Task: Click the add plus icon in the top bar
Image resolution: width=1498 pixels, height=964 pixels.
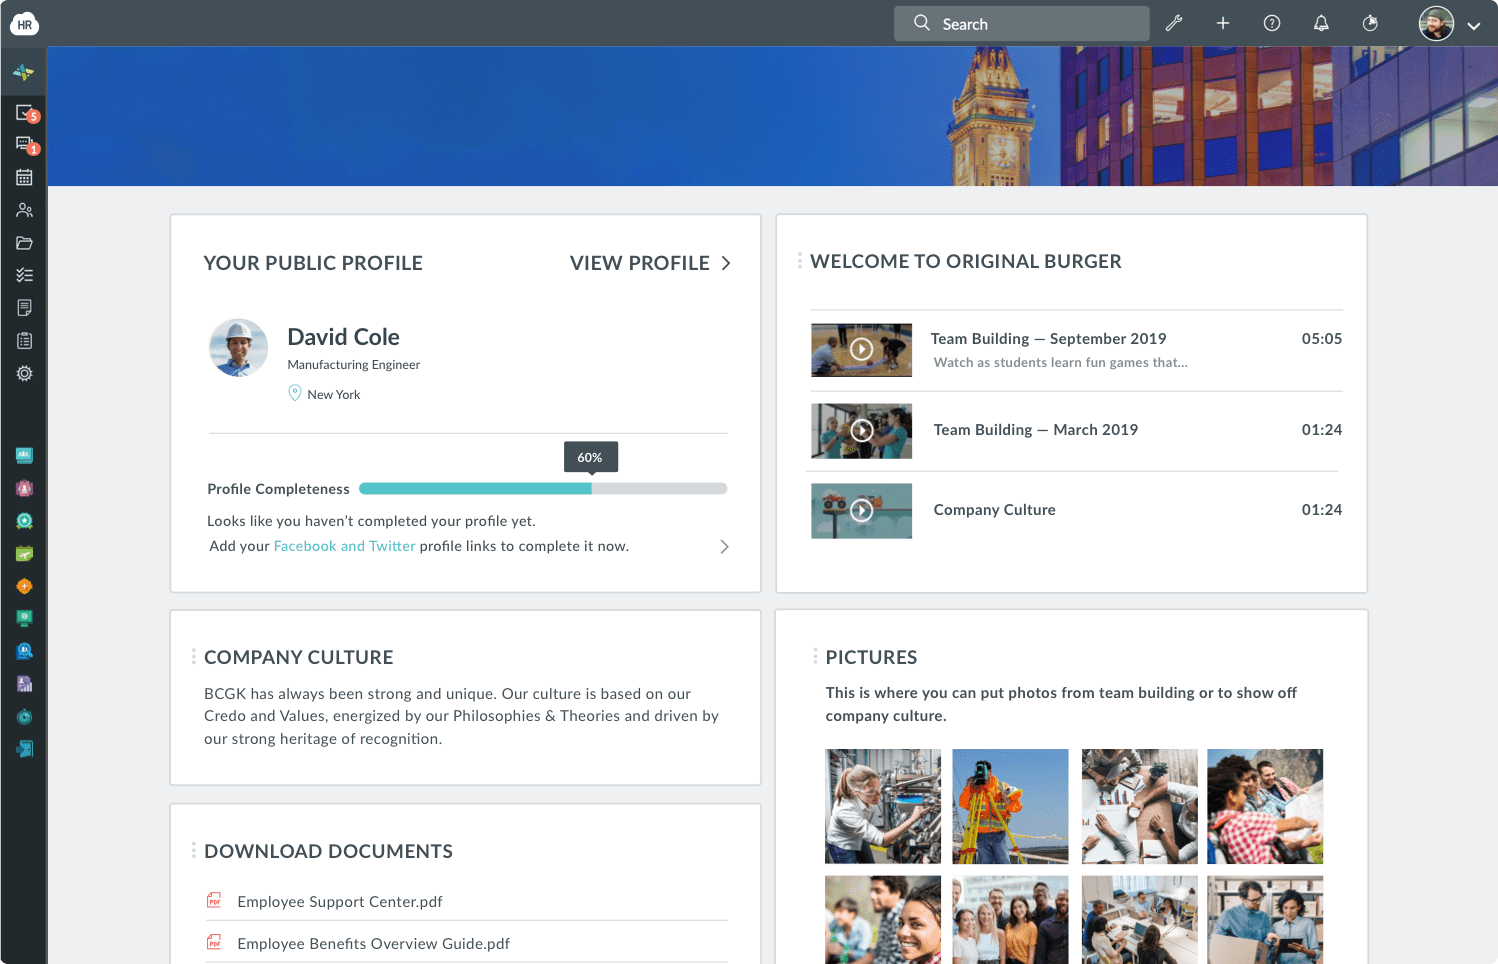Action: coord(1222,22)
